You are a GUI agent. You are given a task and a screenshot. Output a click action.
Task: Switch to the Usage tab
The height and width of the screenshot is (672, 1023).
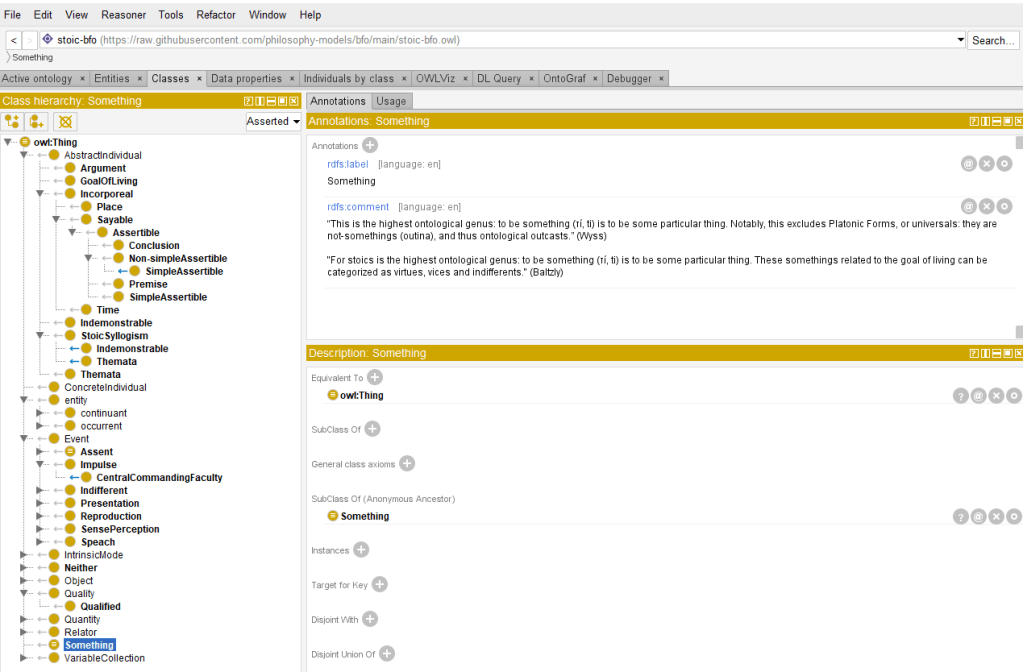pos(391,101)
